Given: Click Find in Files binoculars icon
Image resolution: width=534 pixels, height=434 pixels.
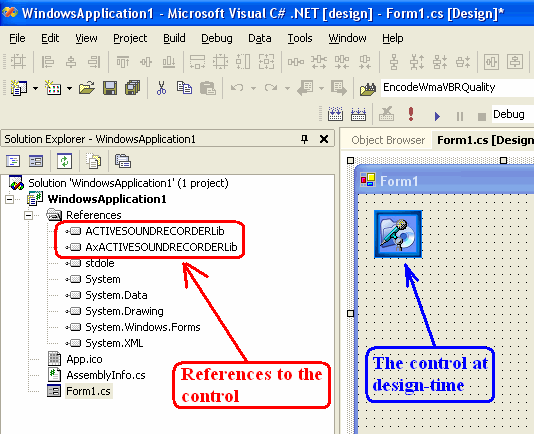Looking at the screenshot, I should tap(368, 89).
